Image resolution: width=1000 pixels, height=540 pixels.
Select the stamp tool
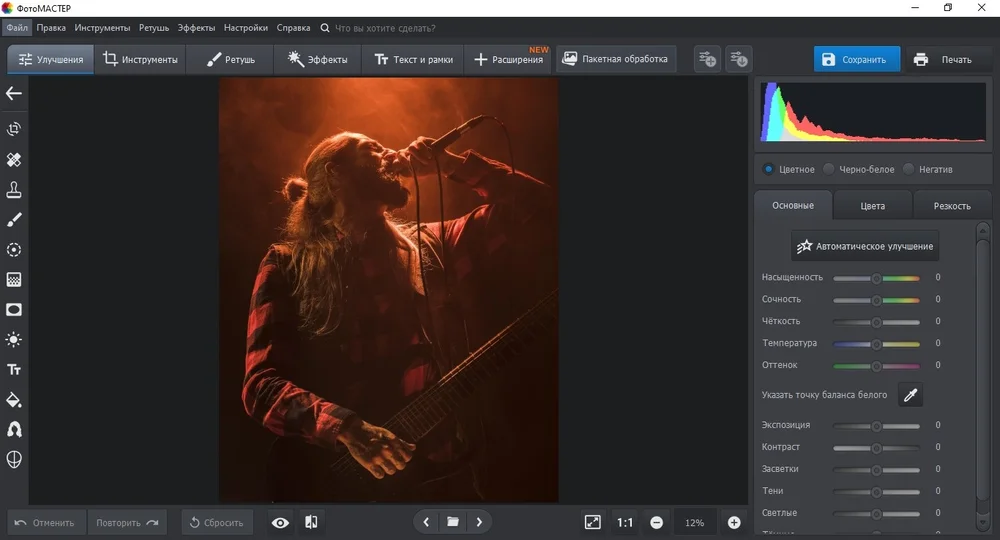point(14,190)
